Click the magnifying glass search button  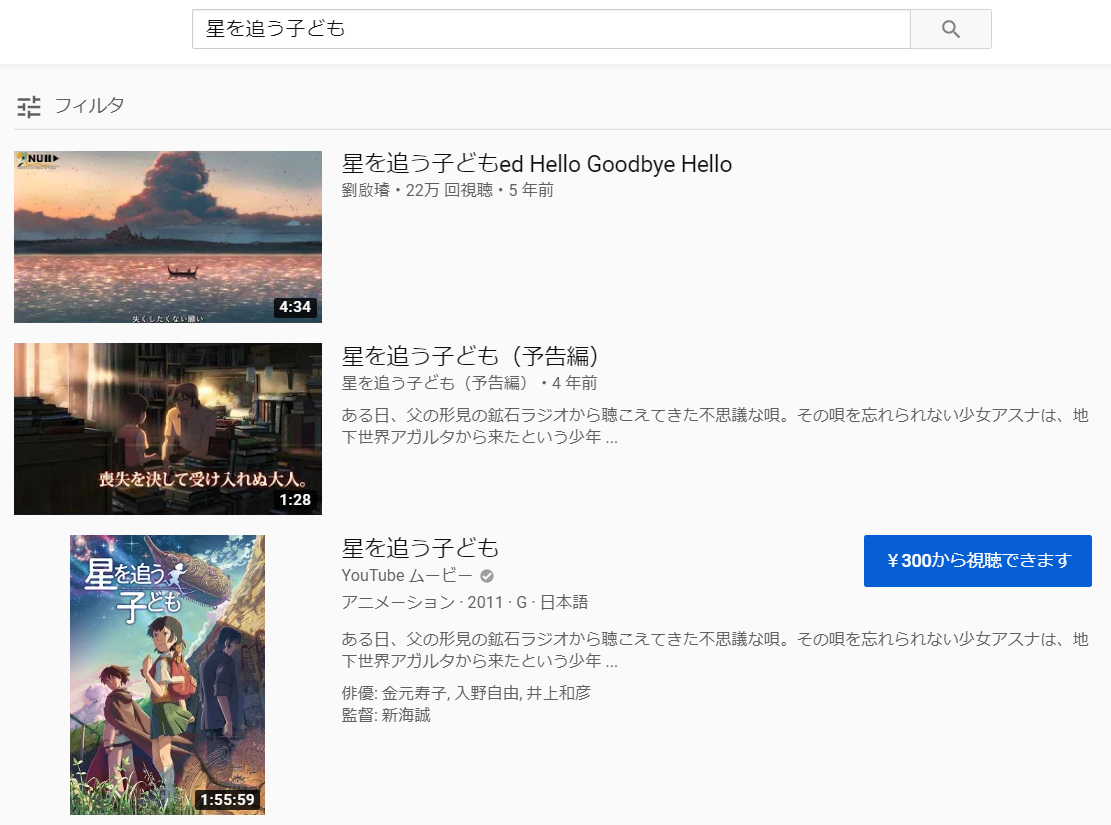tap(950, 29)
